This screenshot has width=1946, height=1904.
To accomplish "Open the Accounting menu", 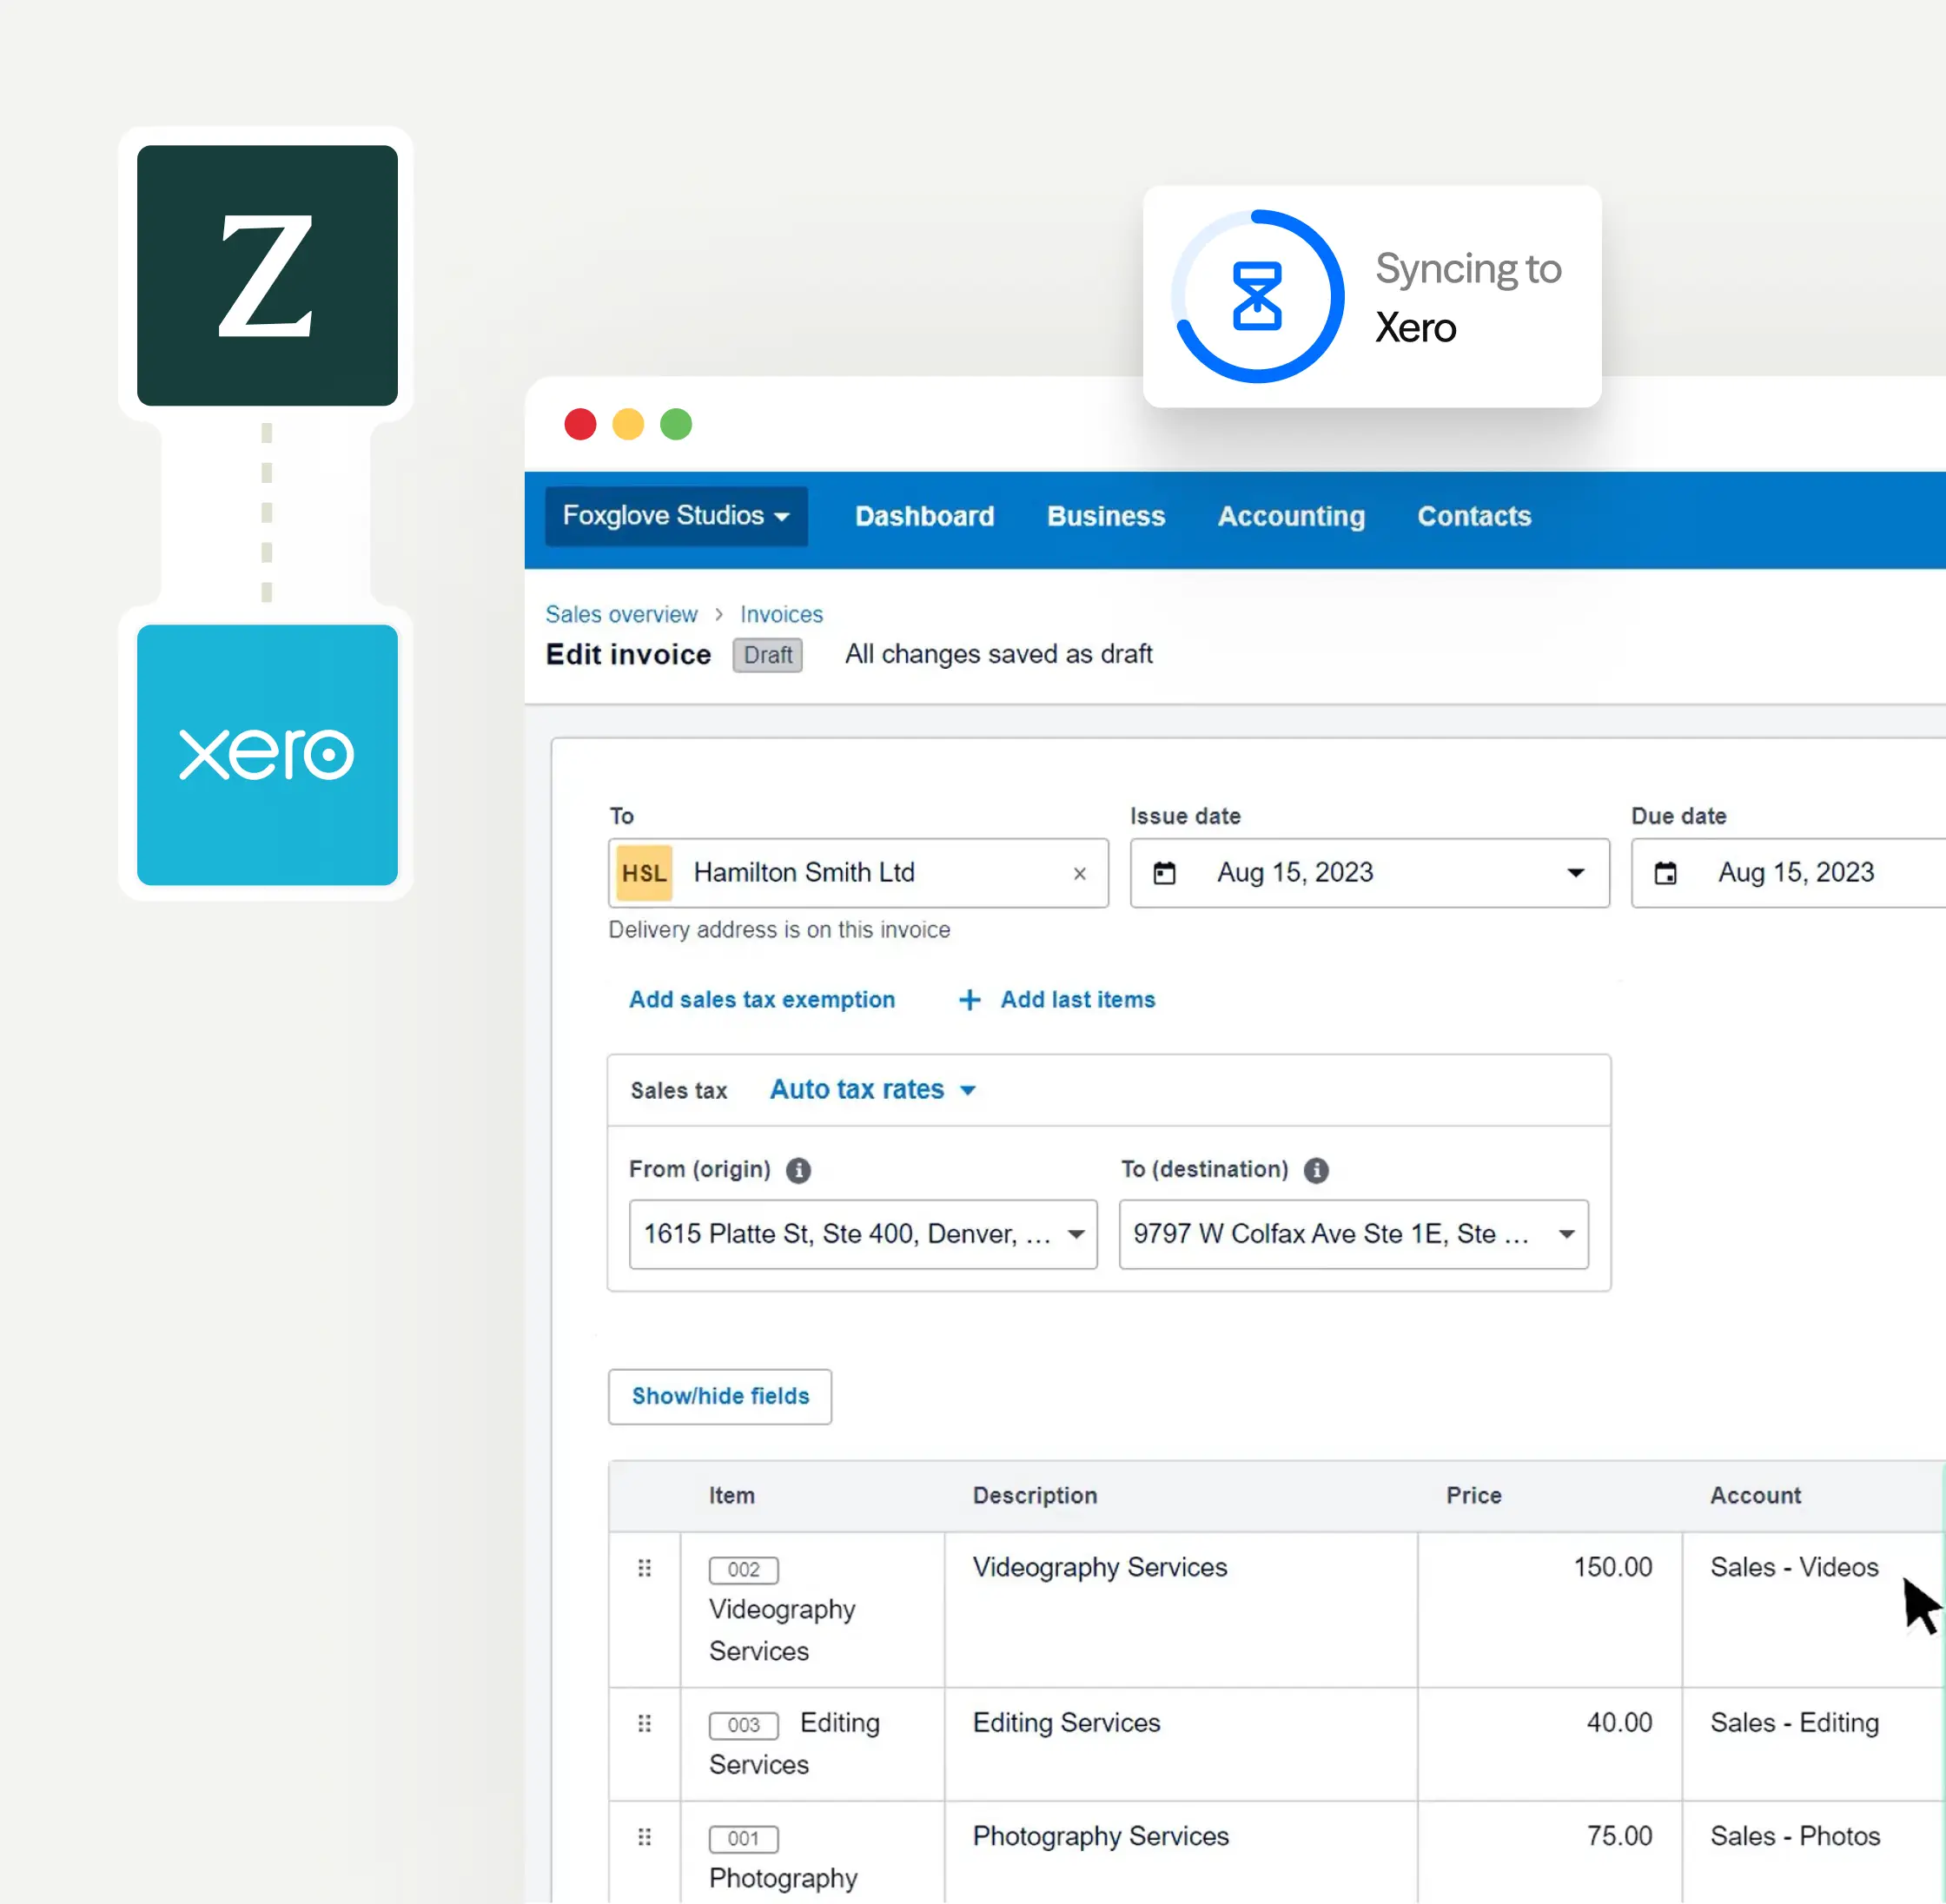I will (1291, 516).
